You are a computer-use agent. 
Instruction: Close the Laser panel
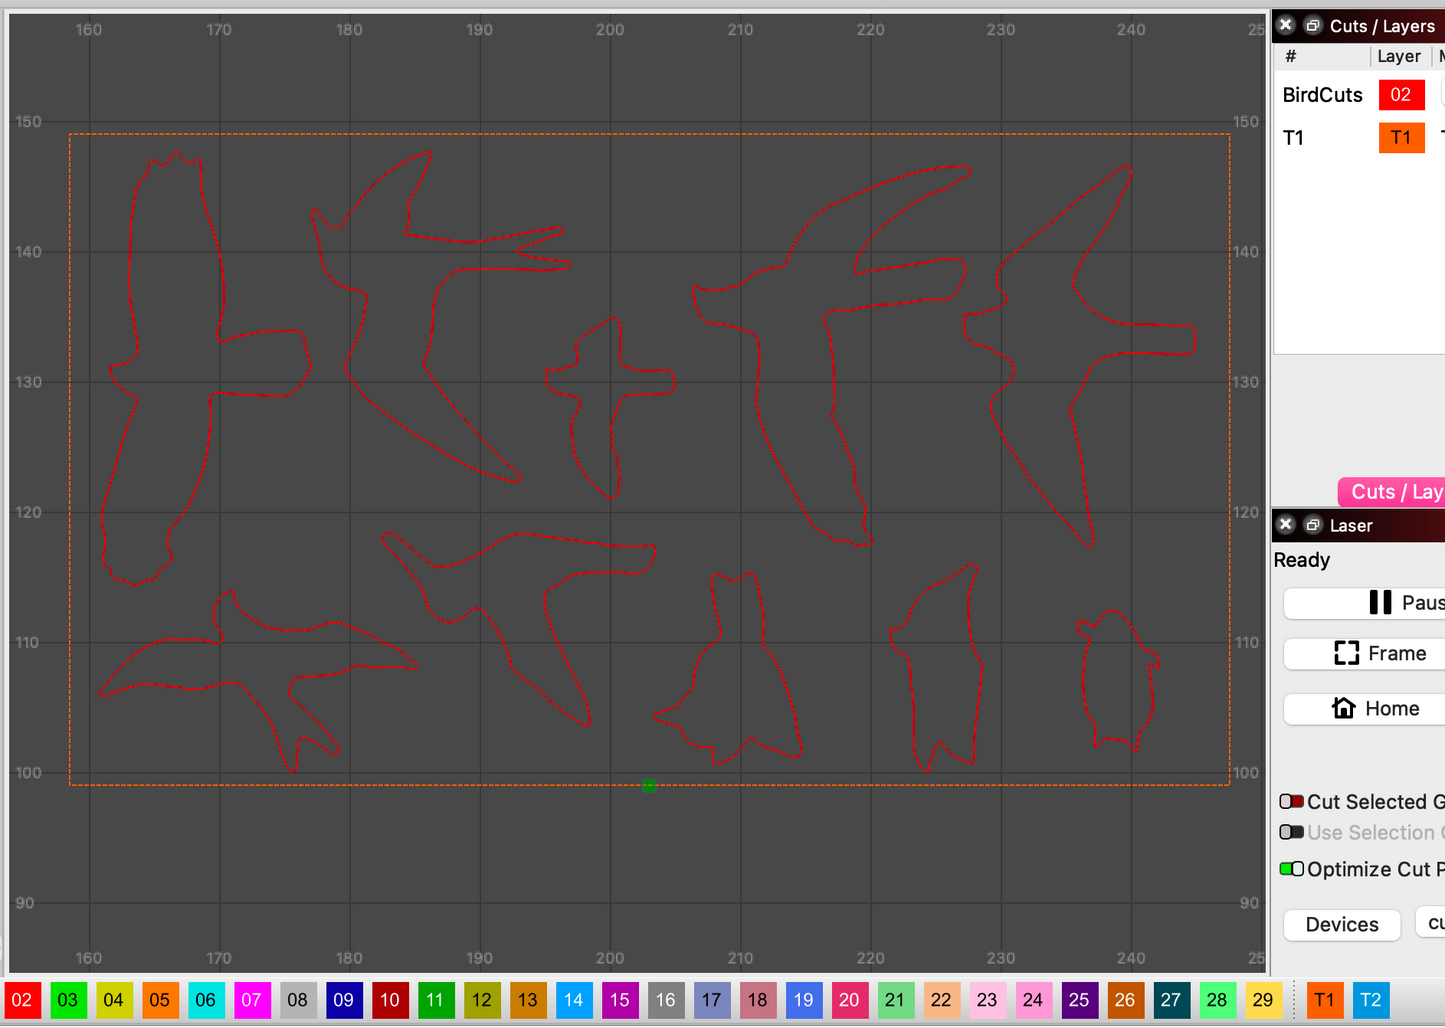click(1286, 525)
